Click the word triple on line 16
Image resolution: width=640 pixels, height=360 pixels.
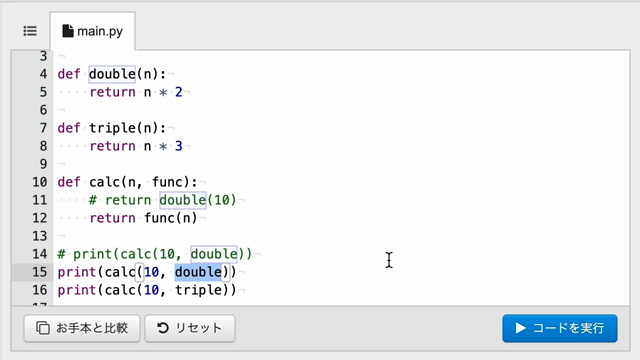198,290
